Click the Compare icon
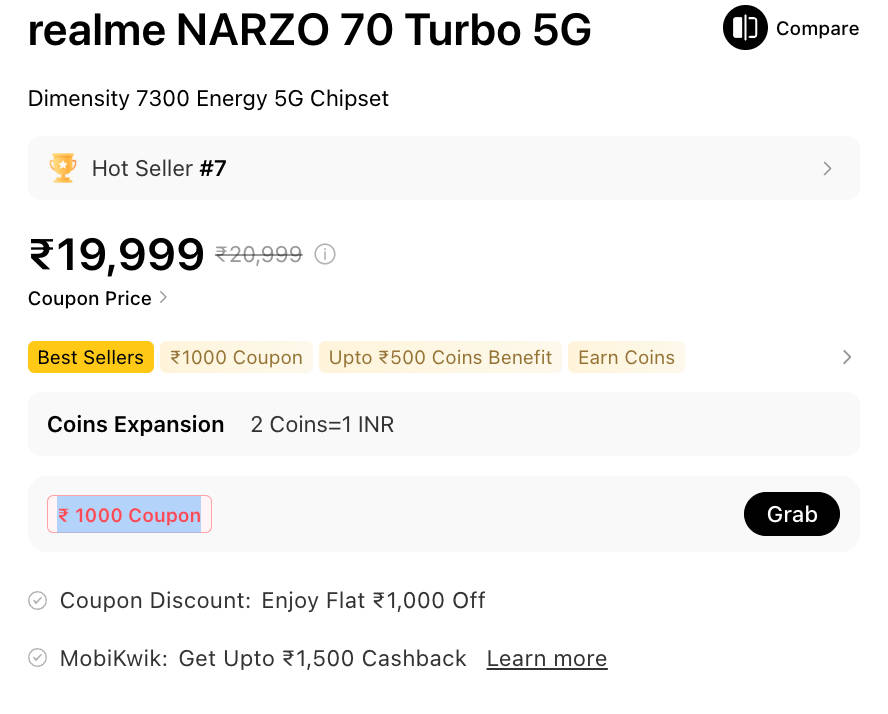This screenshot has width=888, height=714. 744,28
